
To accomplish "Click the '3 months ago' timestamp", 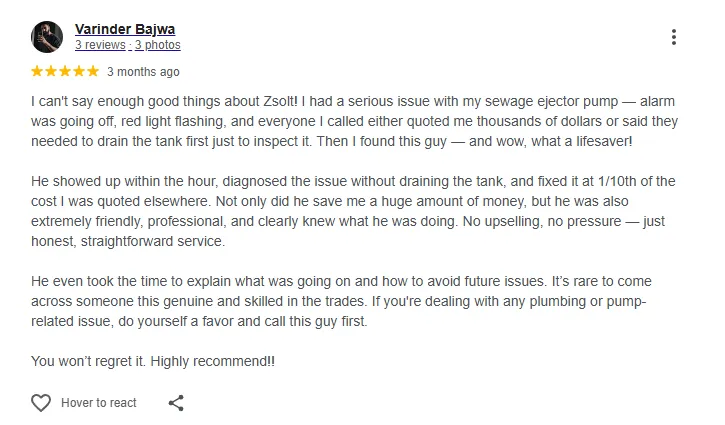I will [x=143, y=72].
